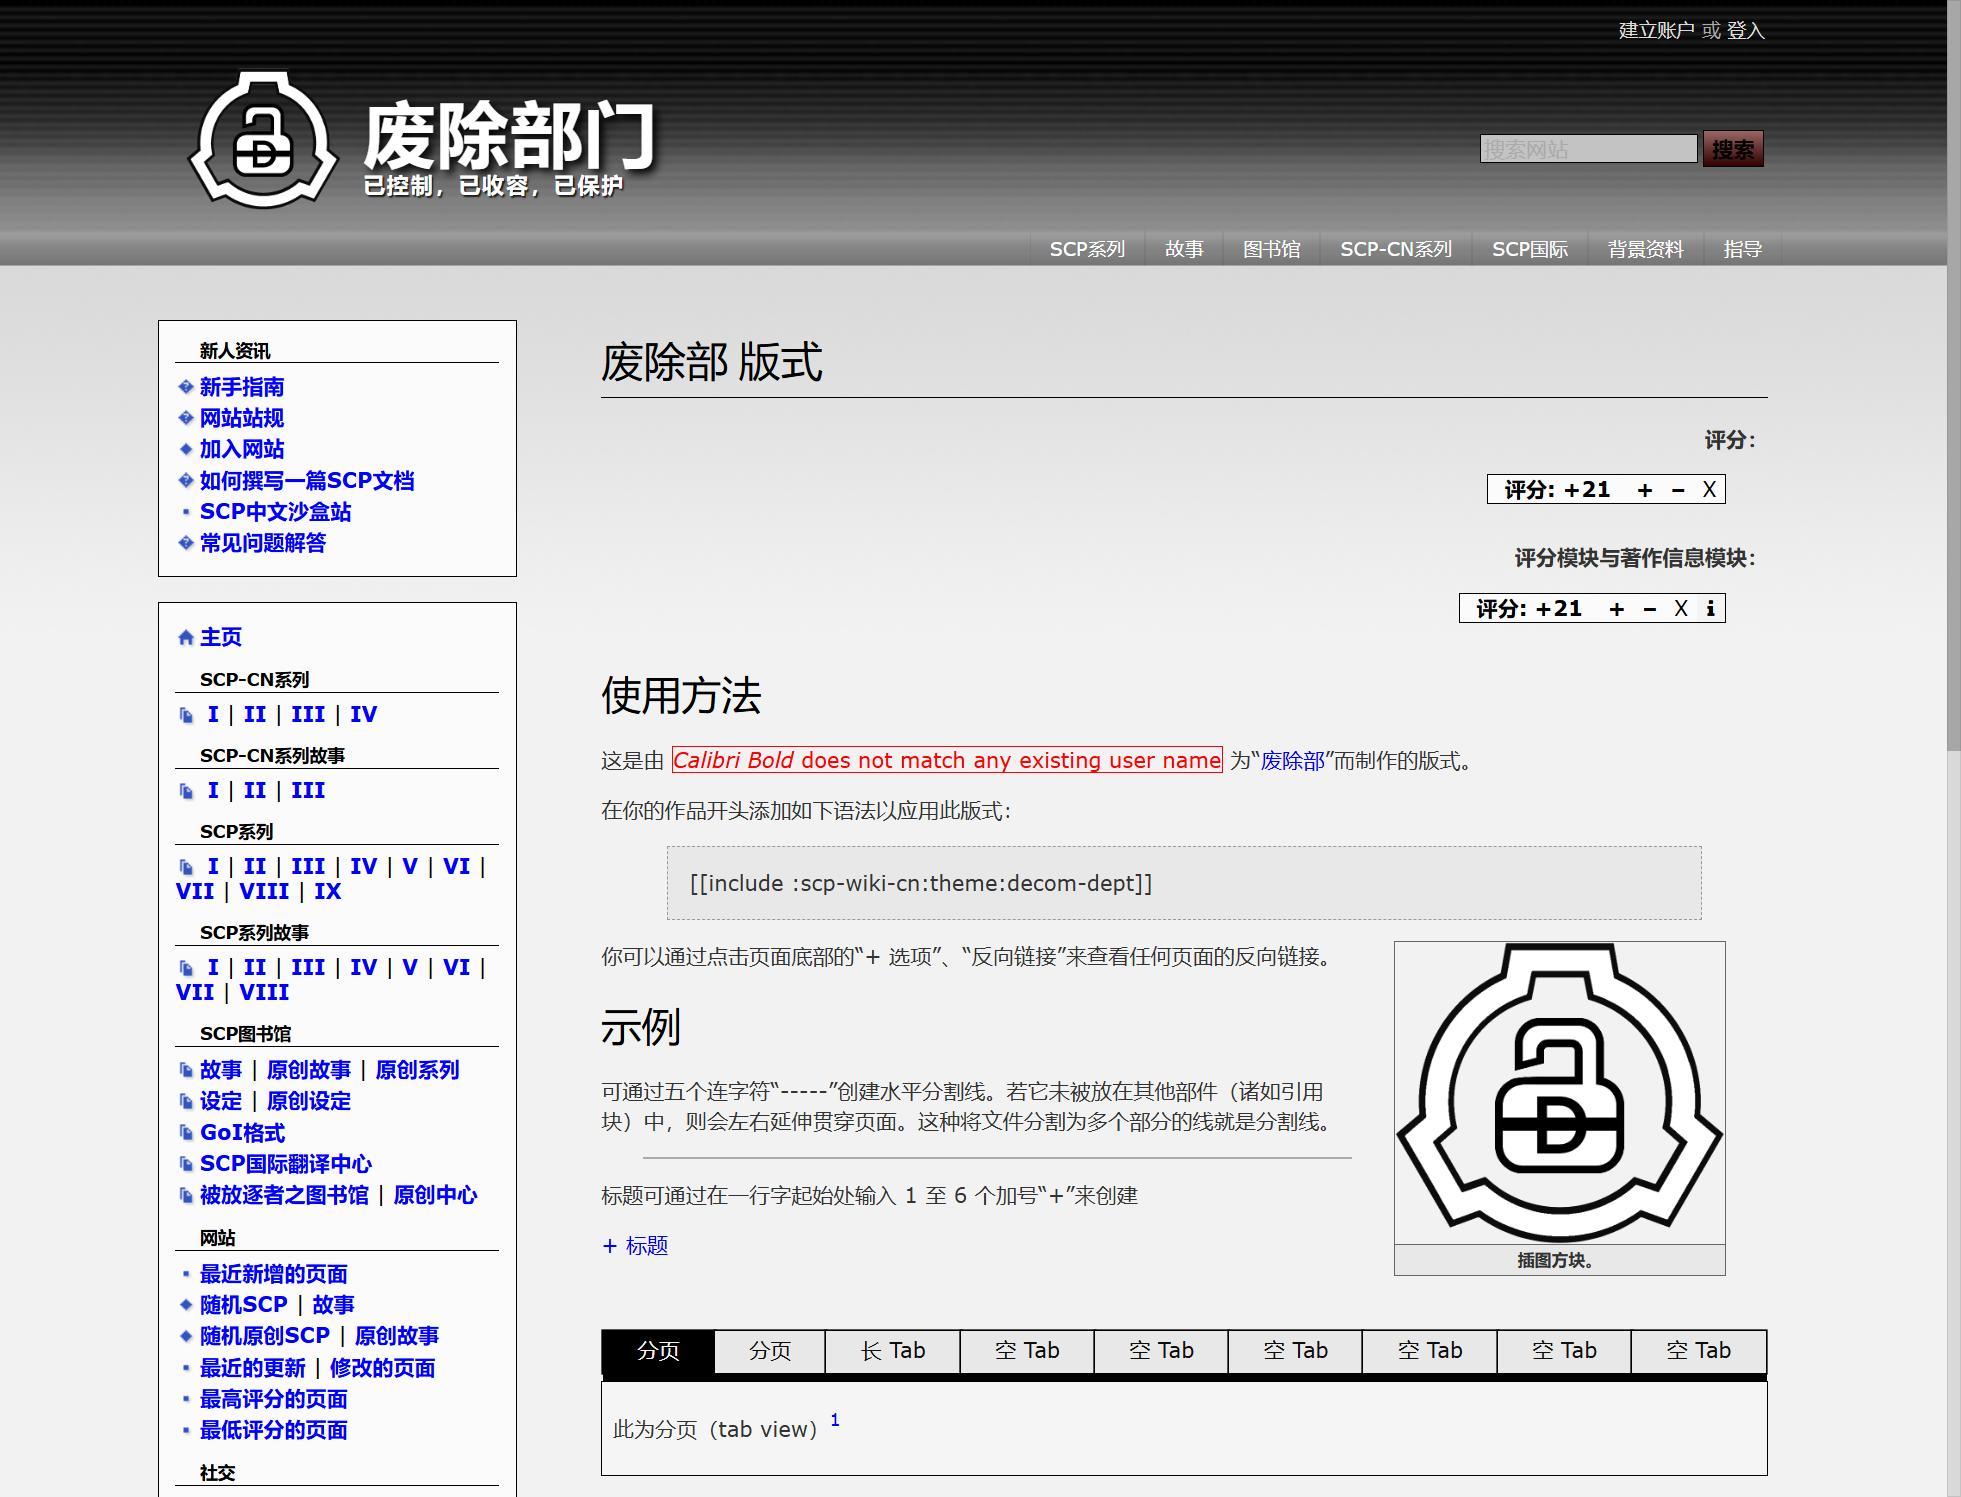Click footnote 1 after 此为分页
Viewport: 1961px width, 1497px height.
pos(834,1419)
